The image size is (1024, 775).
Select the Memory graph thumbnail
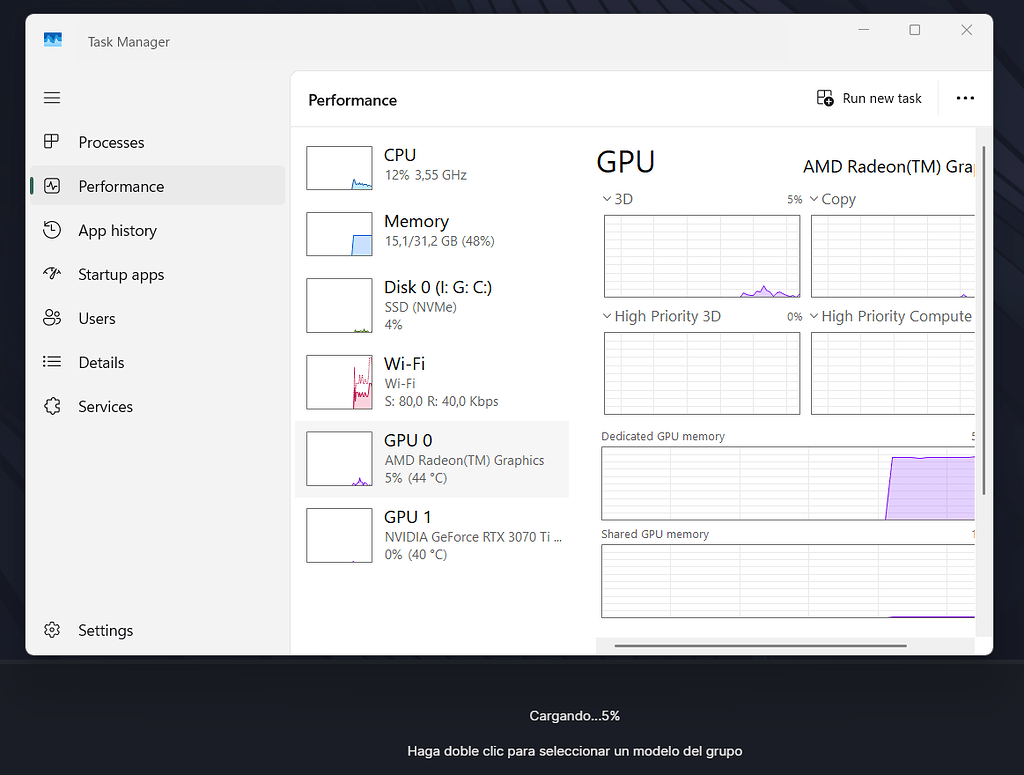point(340,234)
